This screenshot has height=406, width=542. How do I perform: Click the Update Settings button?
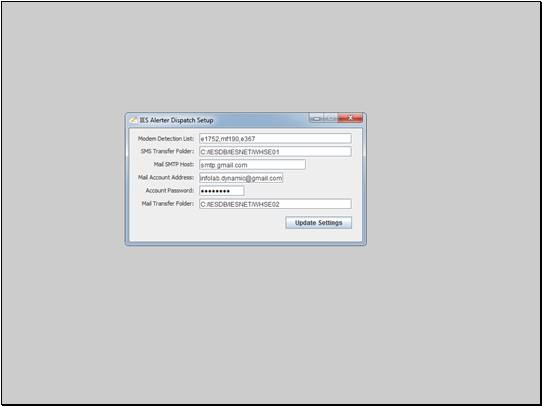click(x=319, y=223)
